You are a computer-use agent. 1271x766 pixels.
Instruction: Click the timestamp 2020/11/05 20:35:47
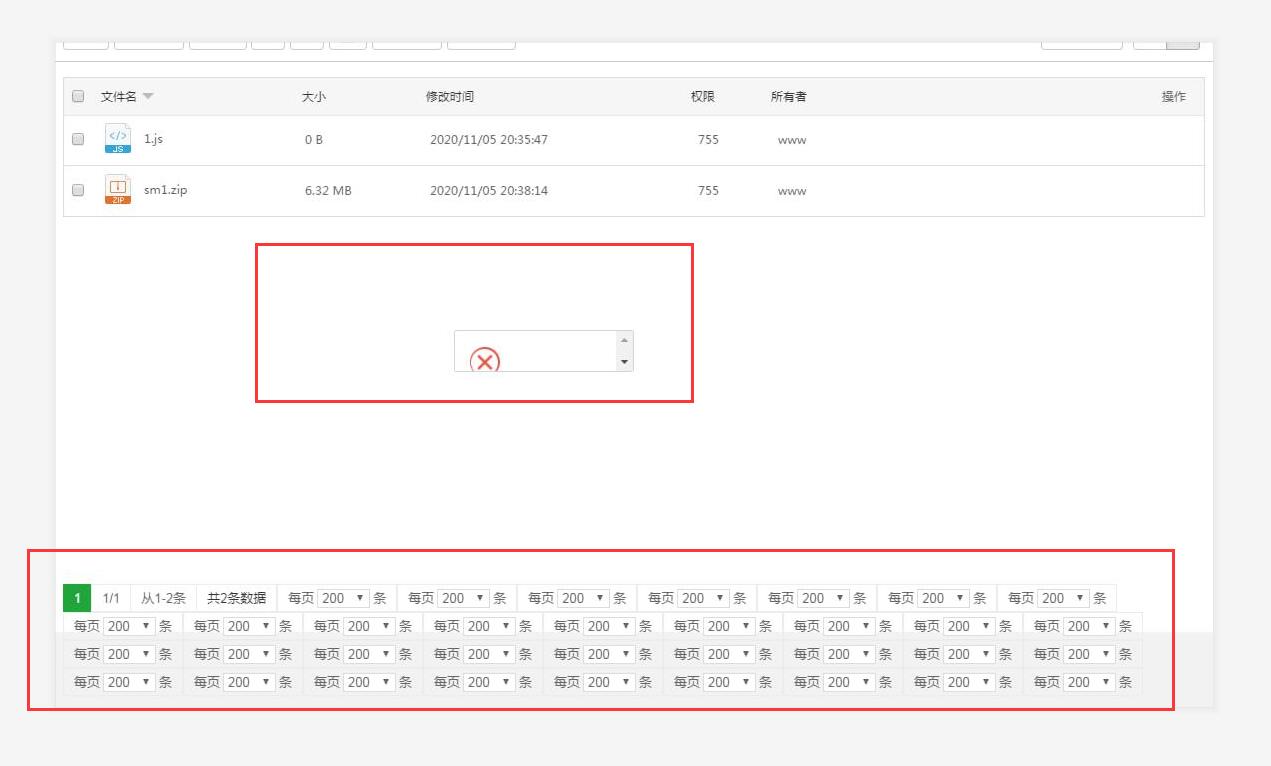click(x=489, y=140)
